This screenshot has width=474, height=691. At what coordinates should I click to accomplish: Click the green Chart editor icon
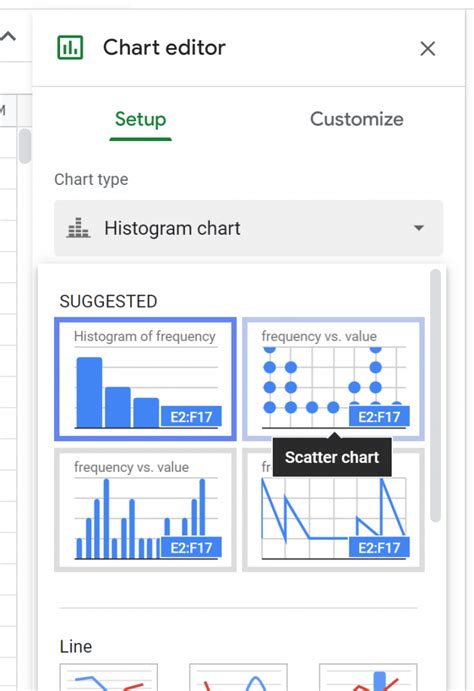[x=70, y=48]
